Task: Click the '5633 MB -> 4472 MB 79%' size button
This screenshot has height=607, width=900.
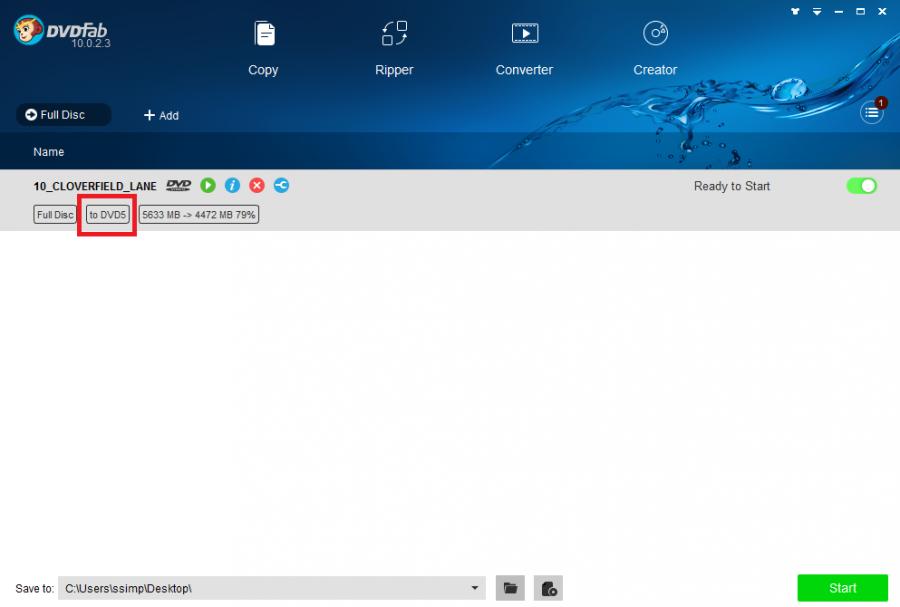Action: click(199, 215)
